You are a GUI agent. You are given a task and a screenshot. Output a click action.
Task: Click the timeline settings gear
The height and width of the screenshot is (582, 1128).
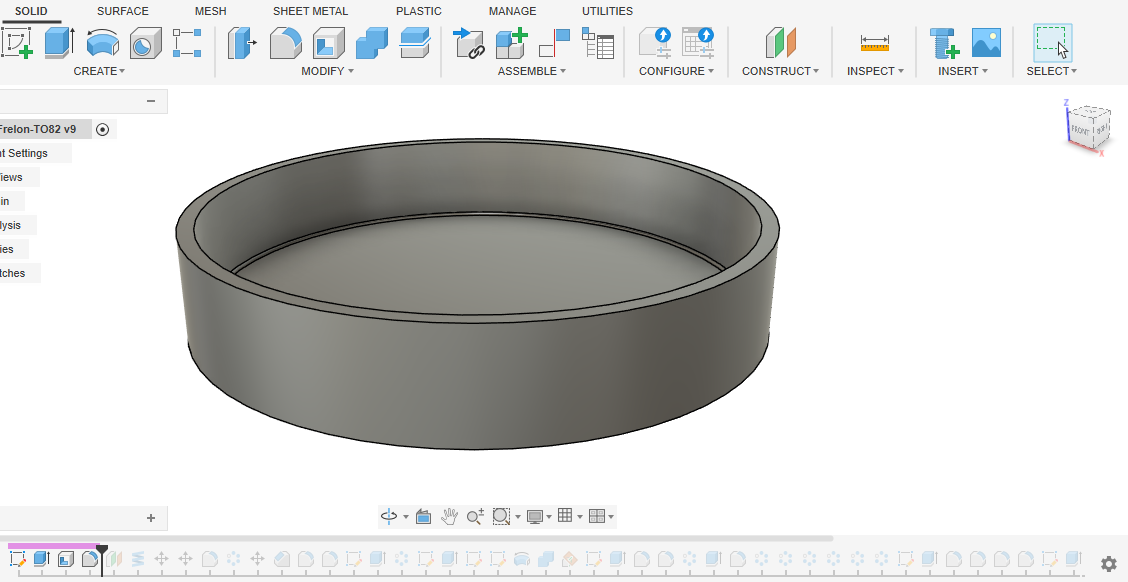(x=1108, y=564)
